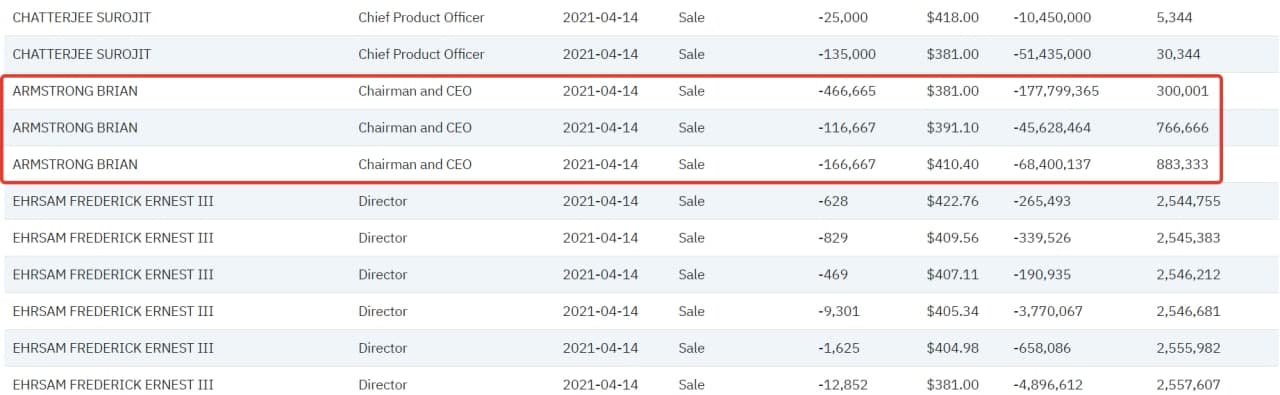Select the ARMSTRONG BRIAN name in the $391.10 row
1280x395 pixels.
[x=75, y=128]
